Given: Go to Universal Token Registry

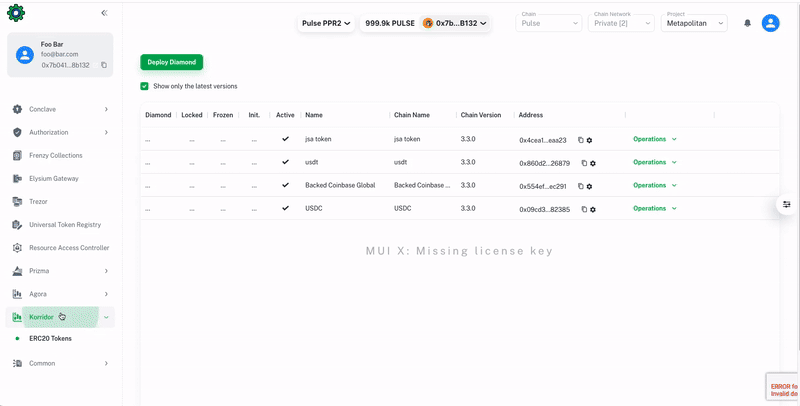Looking at the screenshot, I should (x=65, y=225).
